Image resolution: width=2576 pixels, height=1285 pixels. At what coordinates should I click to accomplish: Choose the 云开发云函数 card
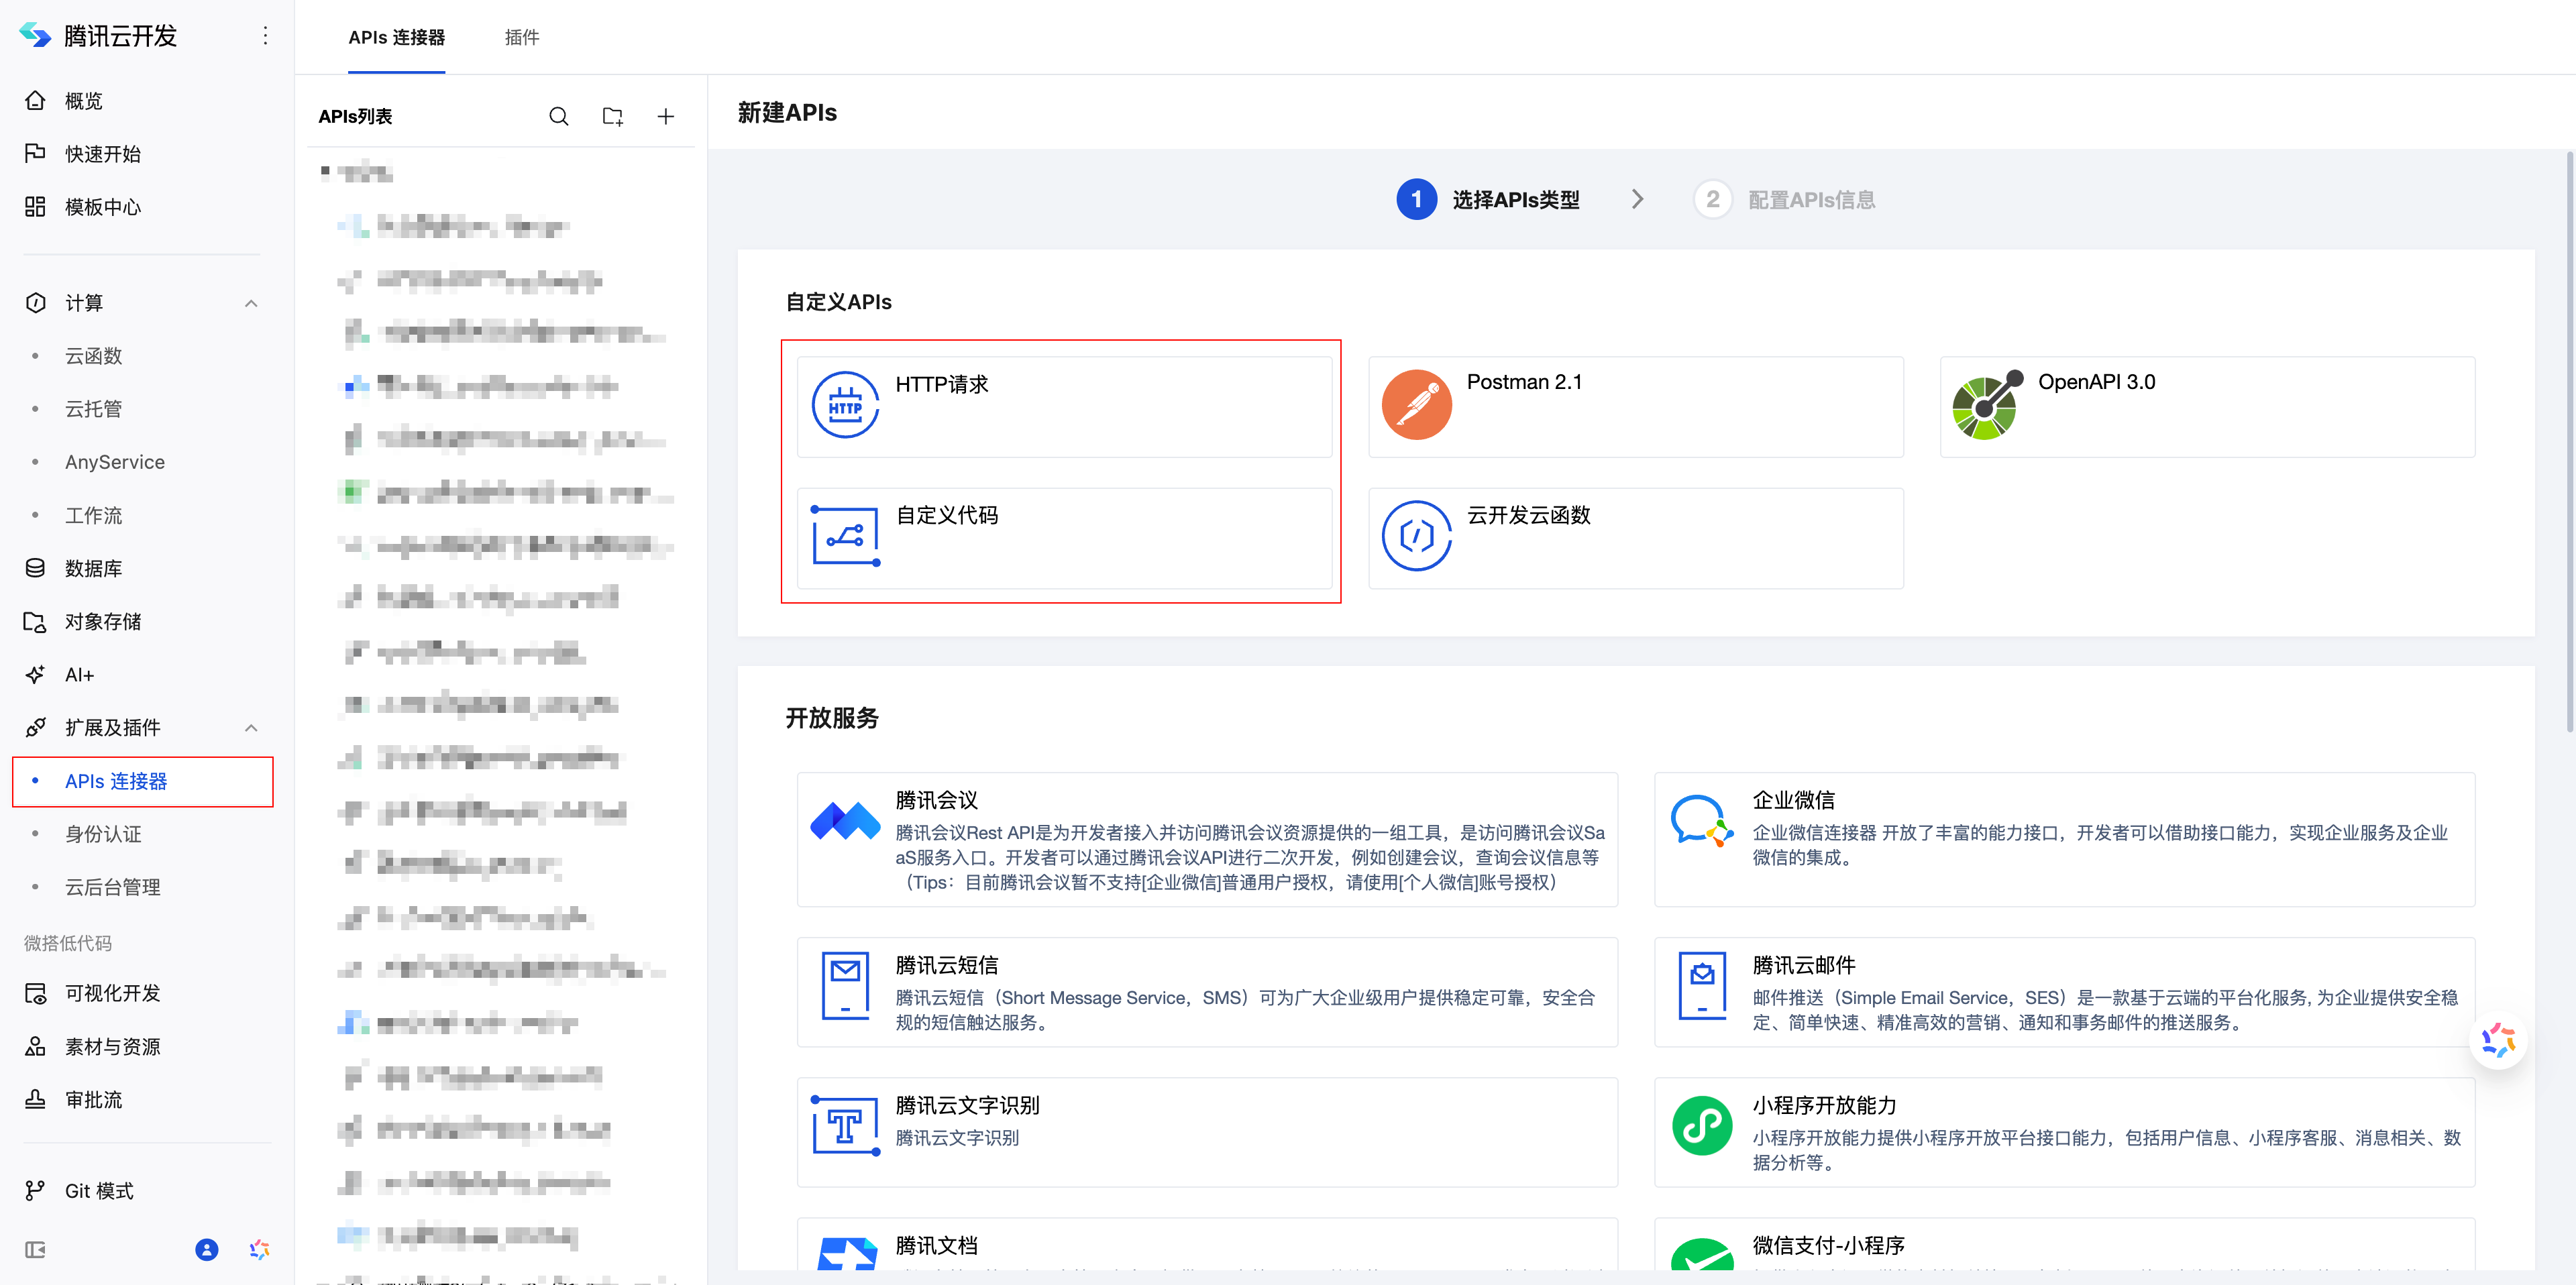(x=1636, y=538)
